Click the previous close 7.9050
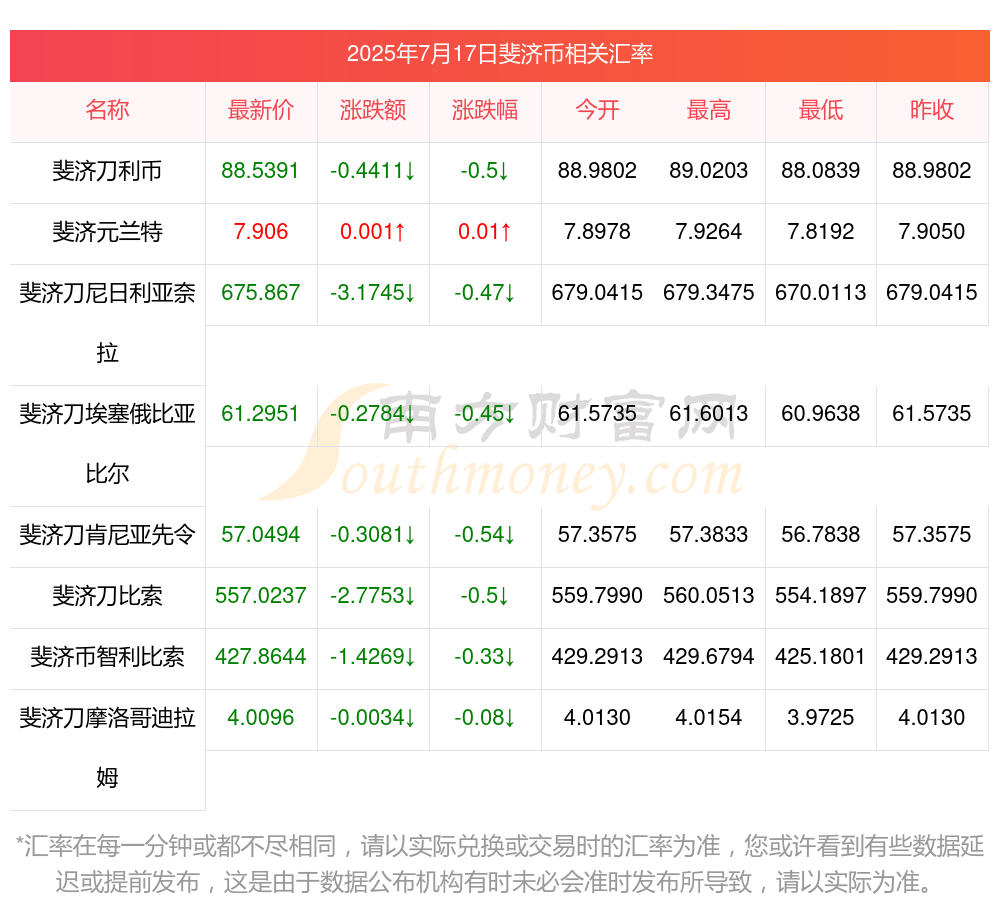The image size is (1000, 913). [x=932, y=231]
